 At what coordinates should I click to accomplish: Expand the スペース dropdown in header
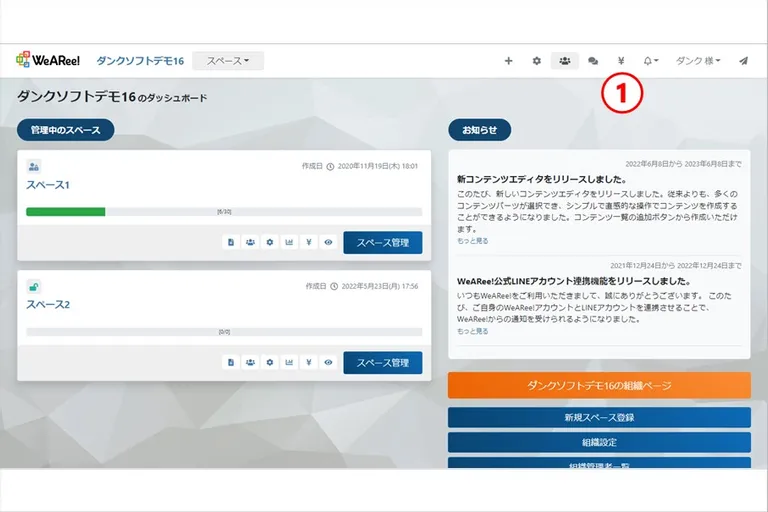[x=228, y=61]
